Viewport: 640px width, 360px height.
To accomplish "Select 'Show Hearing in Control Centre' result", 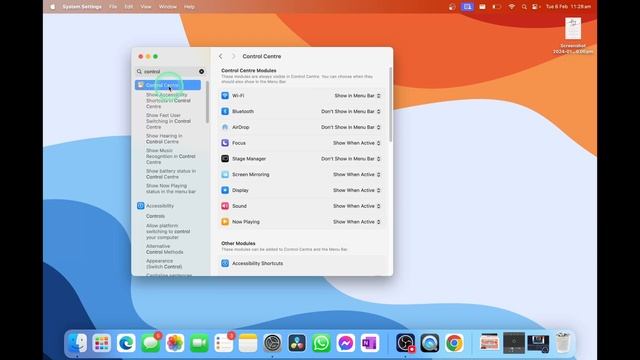I will pos(164,139).
